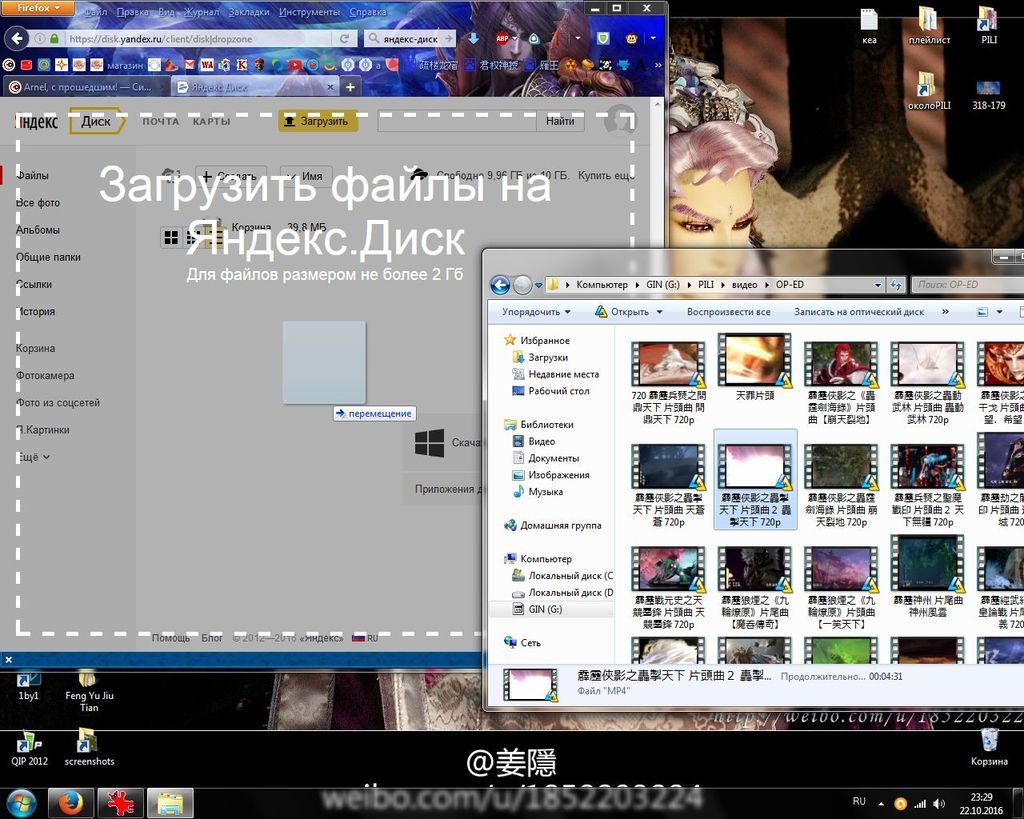Click the Explorer forward navigation button
This screenshot has width=1024, height=819.
[522, 285]
